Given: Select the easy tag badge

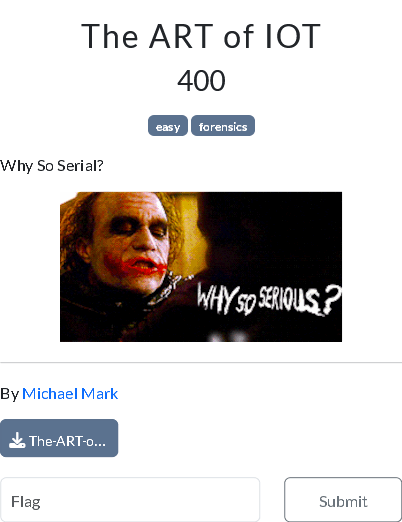Looking at the screenshot, I should pyautogui.click(x=168, y=126).
